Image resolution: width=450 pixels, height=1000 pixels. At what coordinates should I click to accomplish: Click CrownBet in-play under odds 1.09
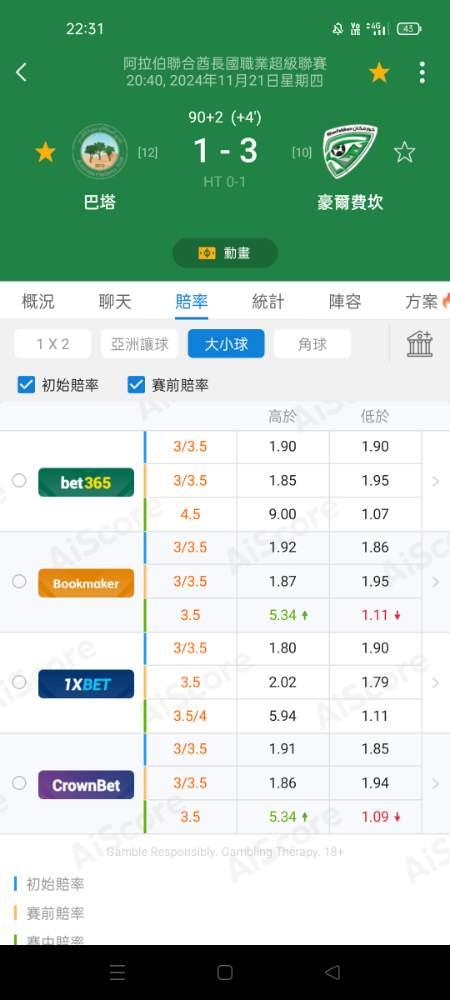click(375, 816)
